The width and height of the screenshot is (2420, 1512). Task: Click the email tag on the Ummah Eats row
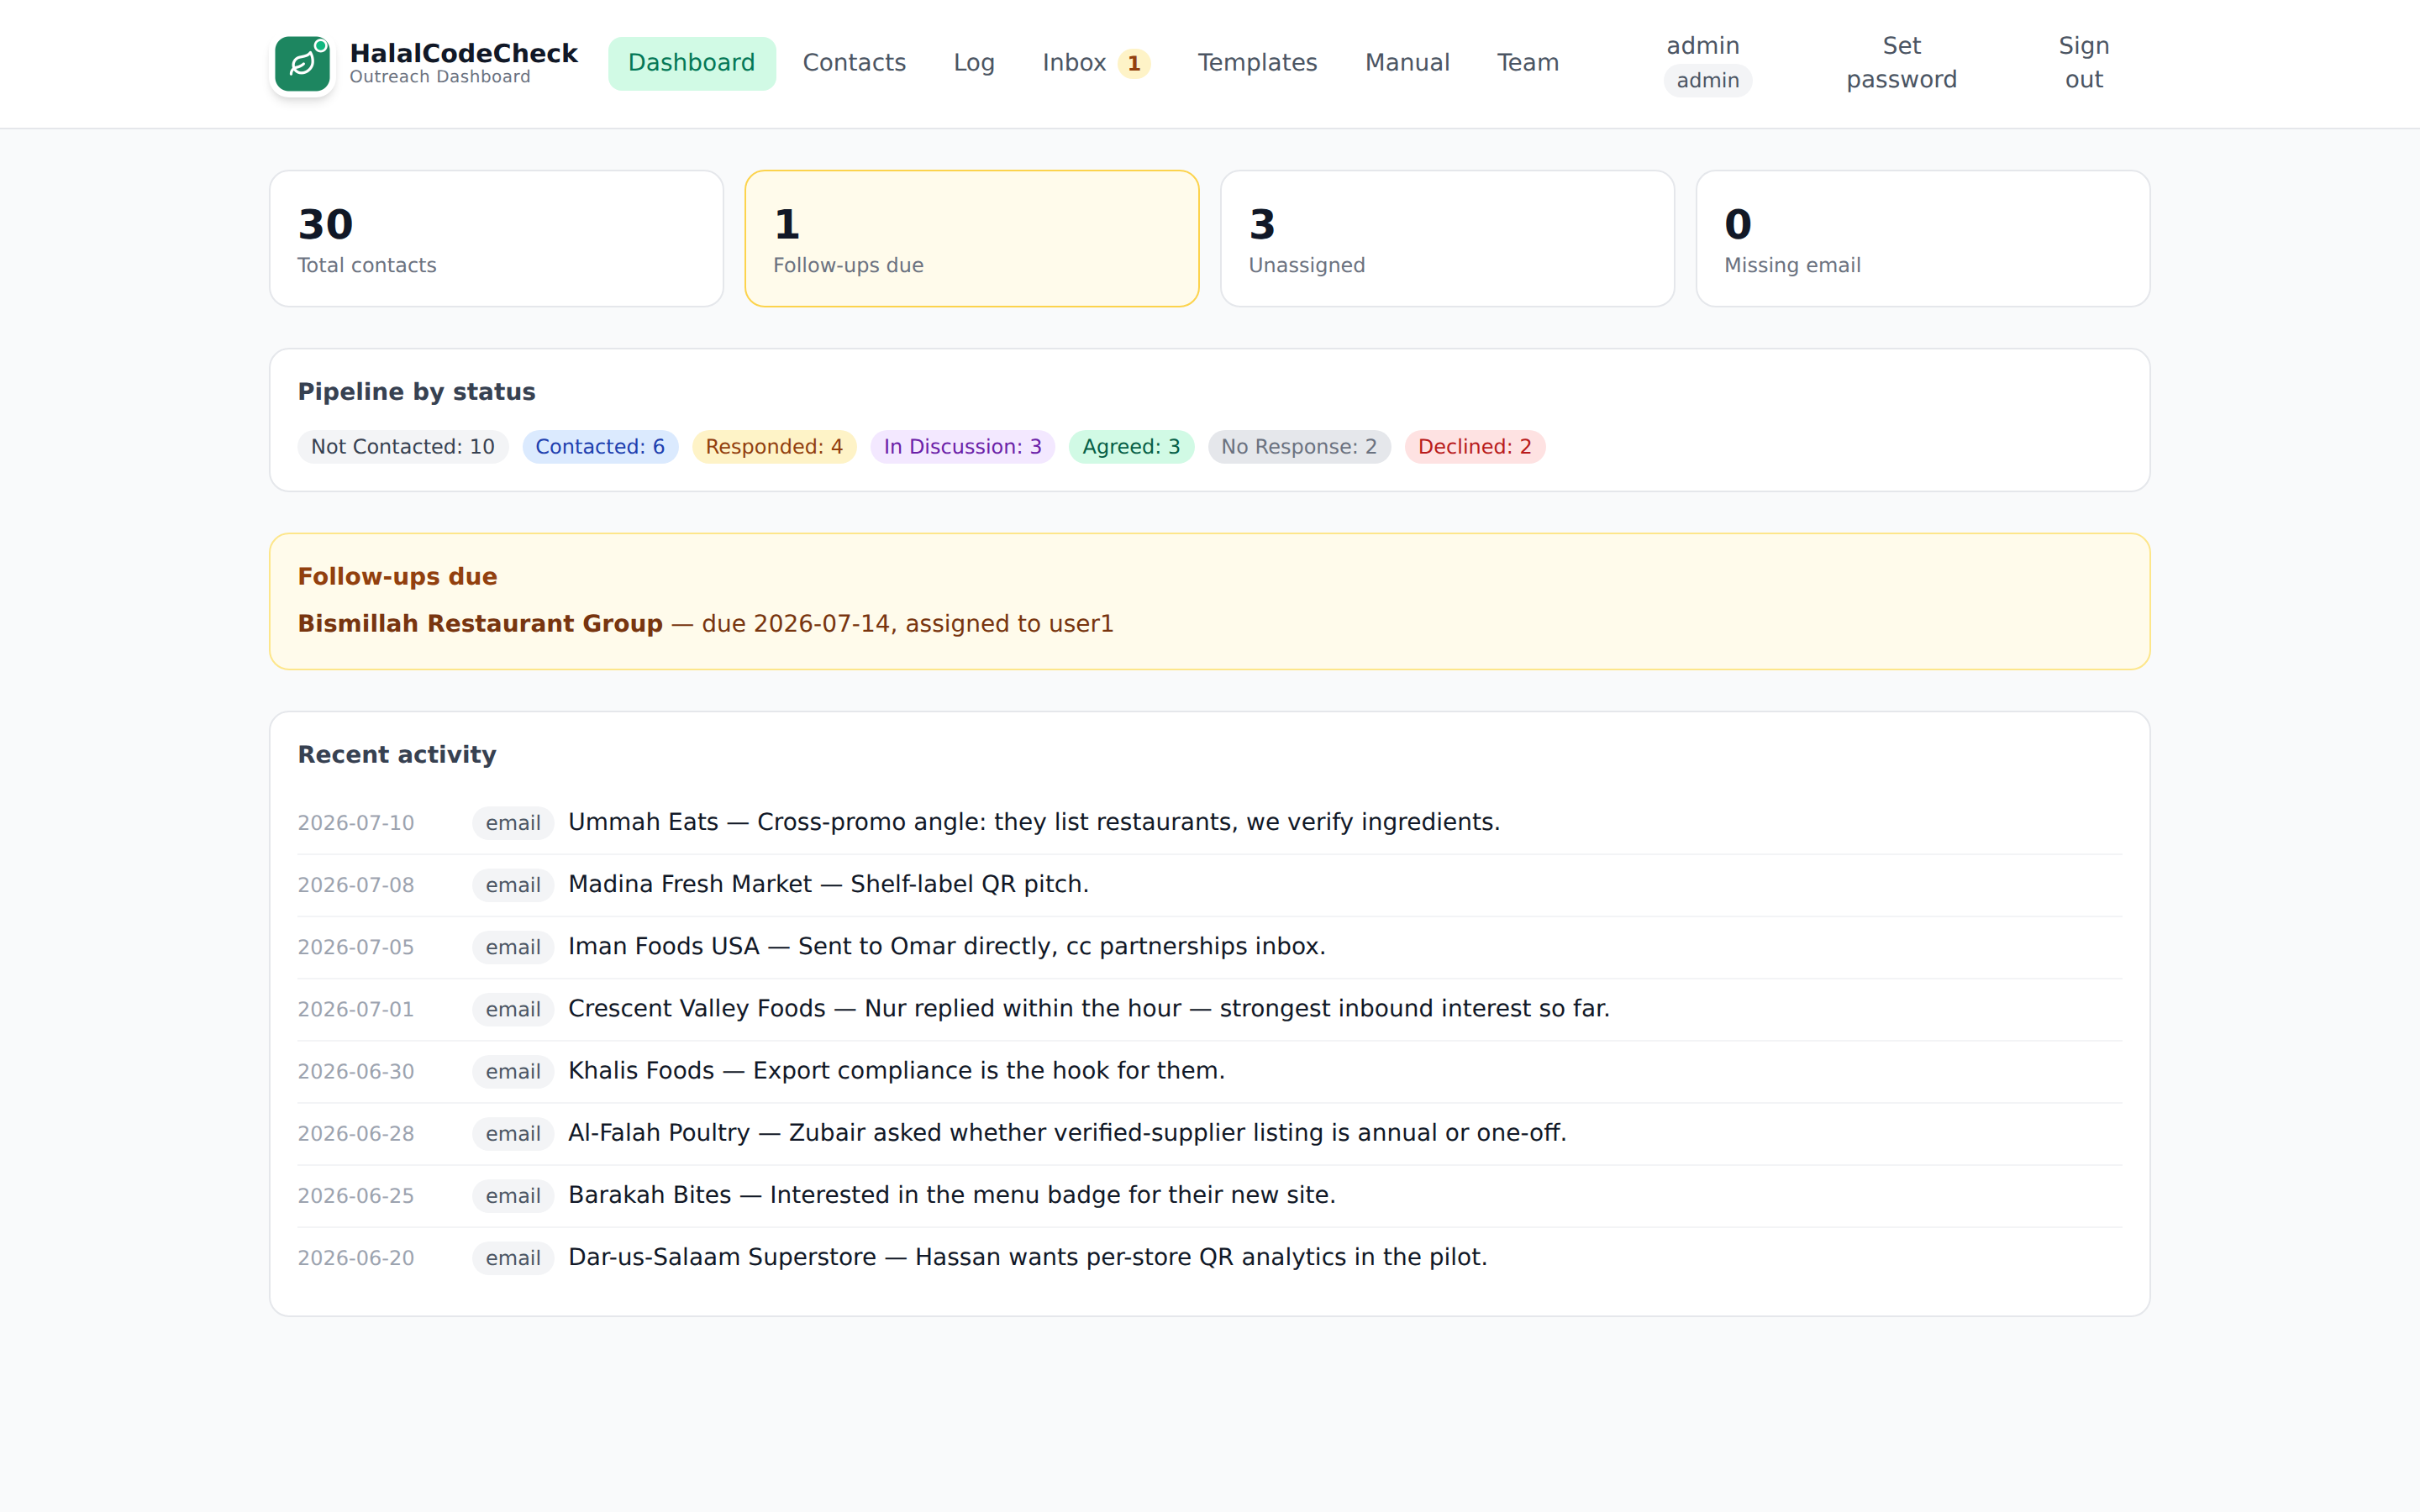[x=513, y=823]
